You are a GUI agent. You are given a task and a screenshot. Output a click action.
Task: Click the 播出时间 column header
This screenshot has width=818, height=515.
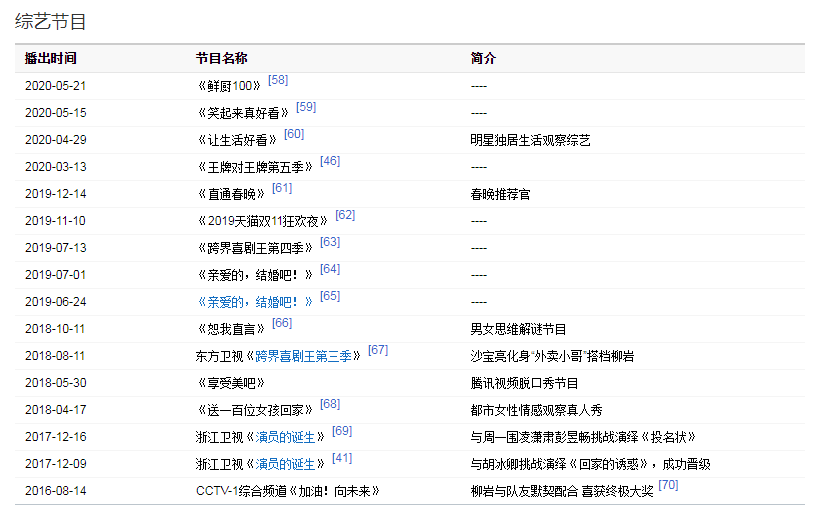tap(50, 58)
